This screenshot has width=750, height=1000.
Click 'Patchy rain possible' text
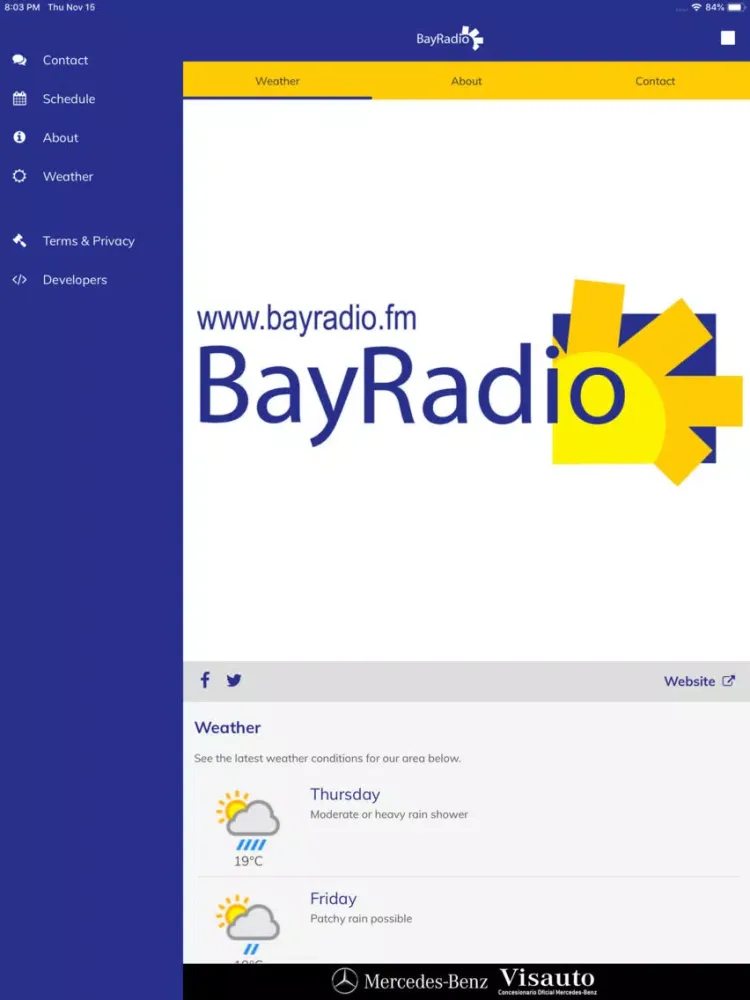361,918
